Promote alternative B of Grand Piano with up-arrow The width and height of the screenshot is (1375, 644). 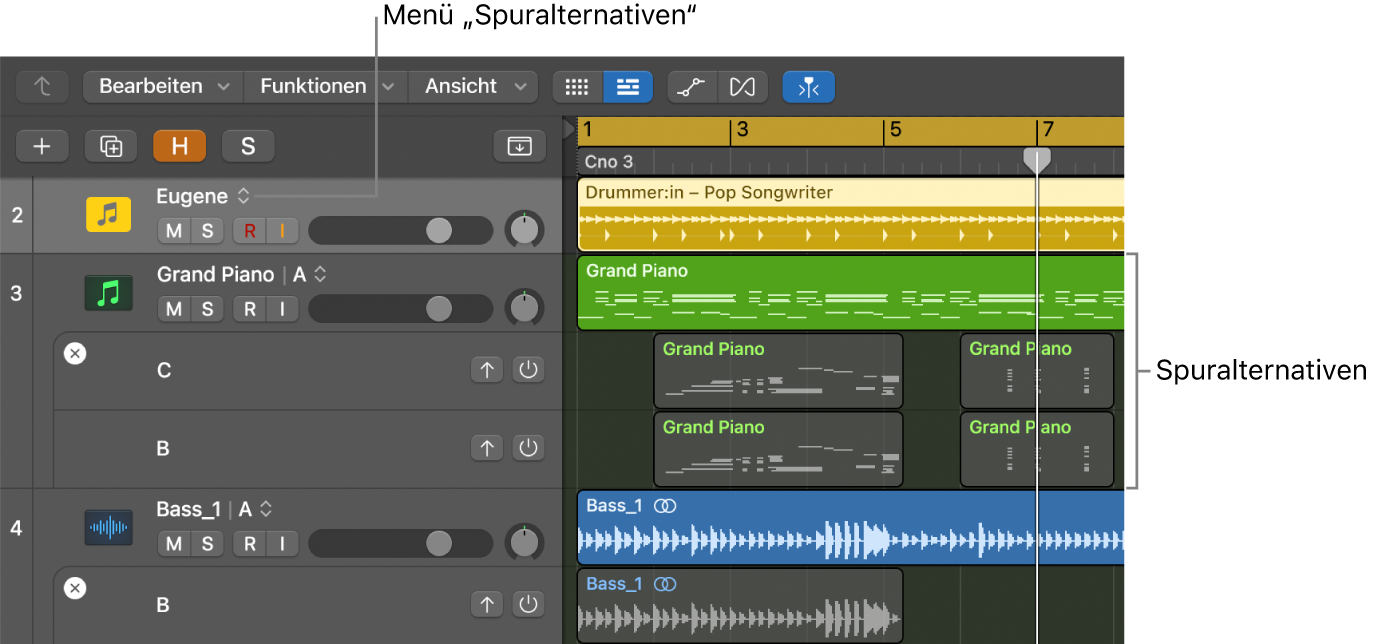coord(487,448)
